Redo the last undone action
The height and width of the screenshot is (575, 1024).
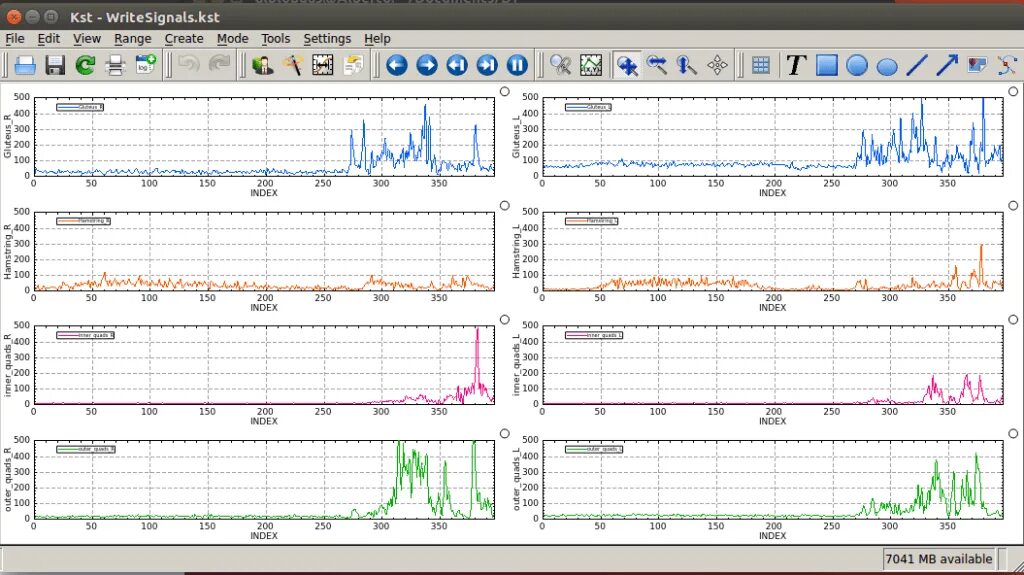(x=219, y=65)
